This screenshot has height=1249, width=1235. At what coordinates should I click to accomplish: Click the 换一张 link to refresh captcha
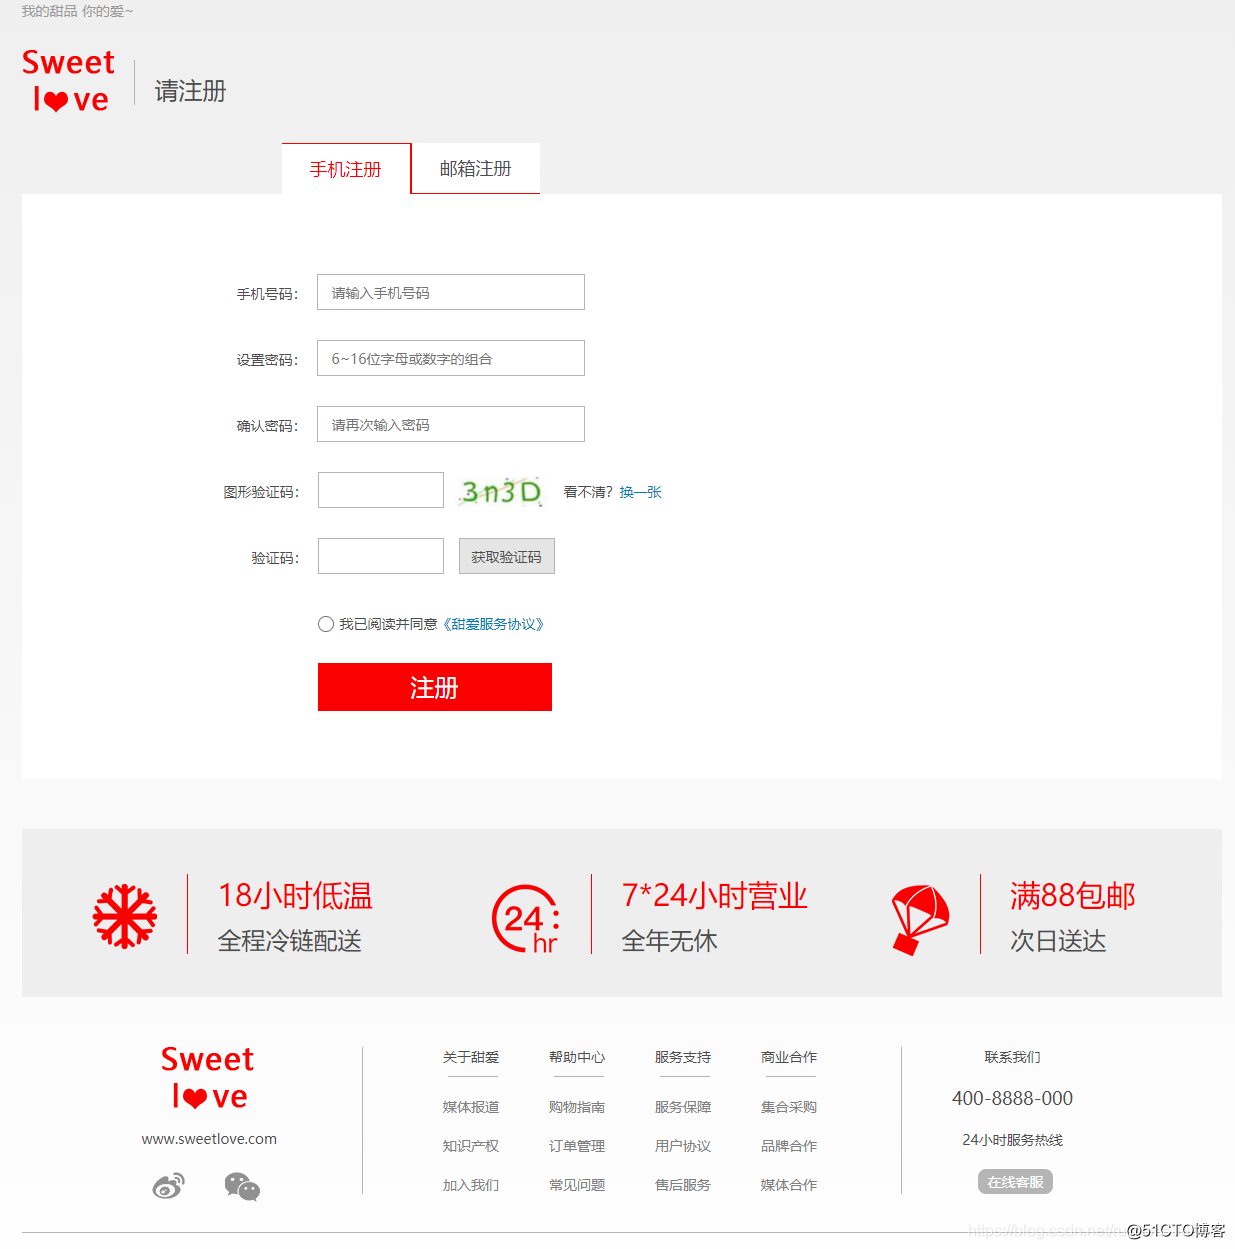(x=639, y=492)
